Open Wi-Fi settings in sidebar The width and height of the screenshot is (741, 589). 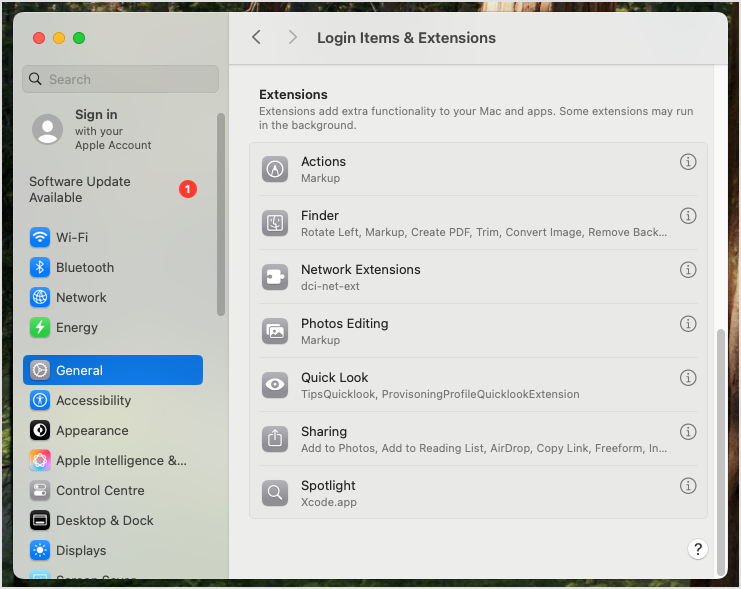pyautogui.click(x=113, y=237)
